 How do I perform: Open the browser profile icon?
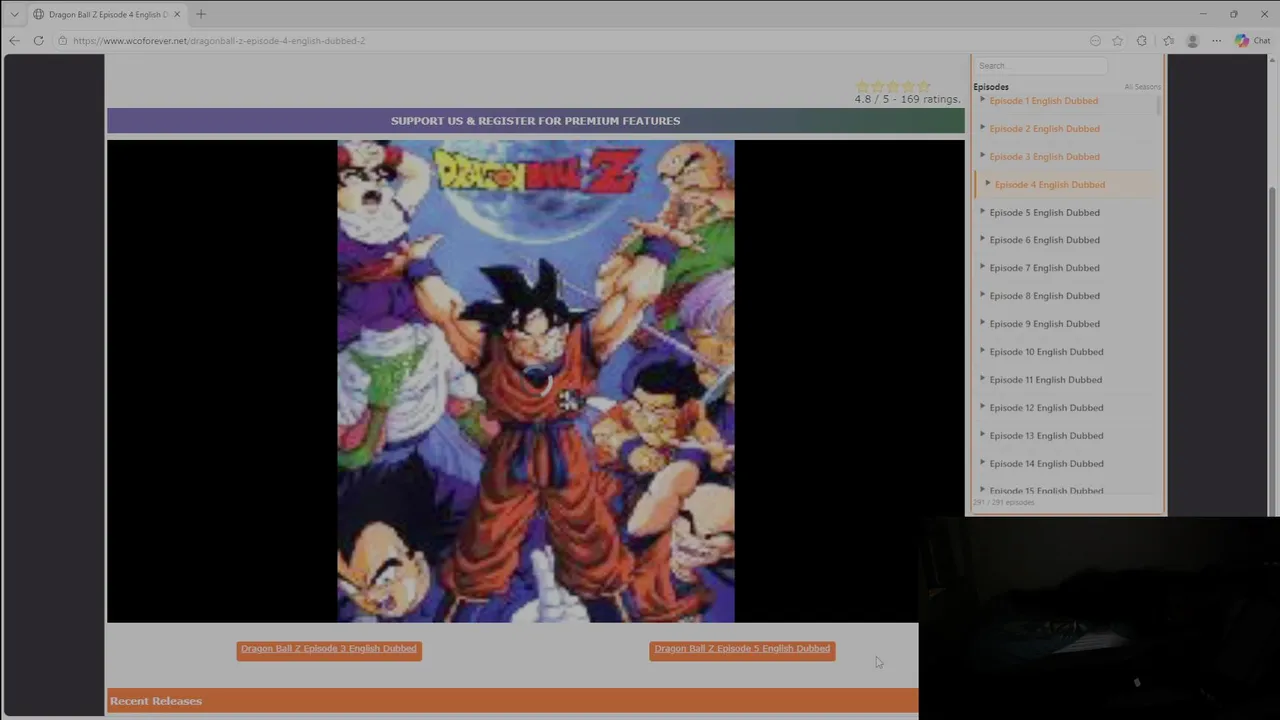point(1192,41)
